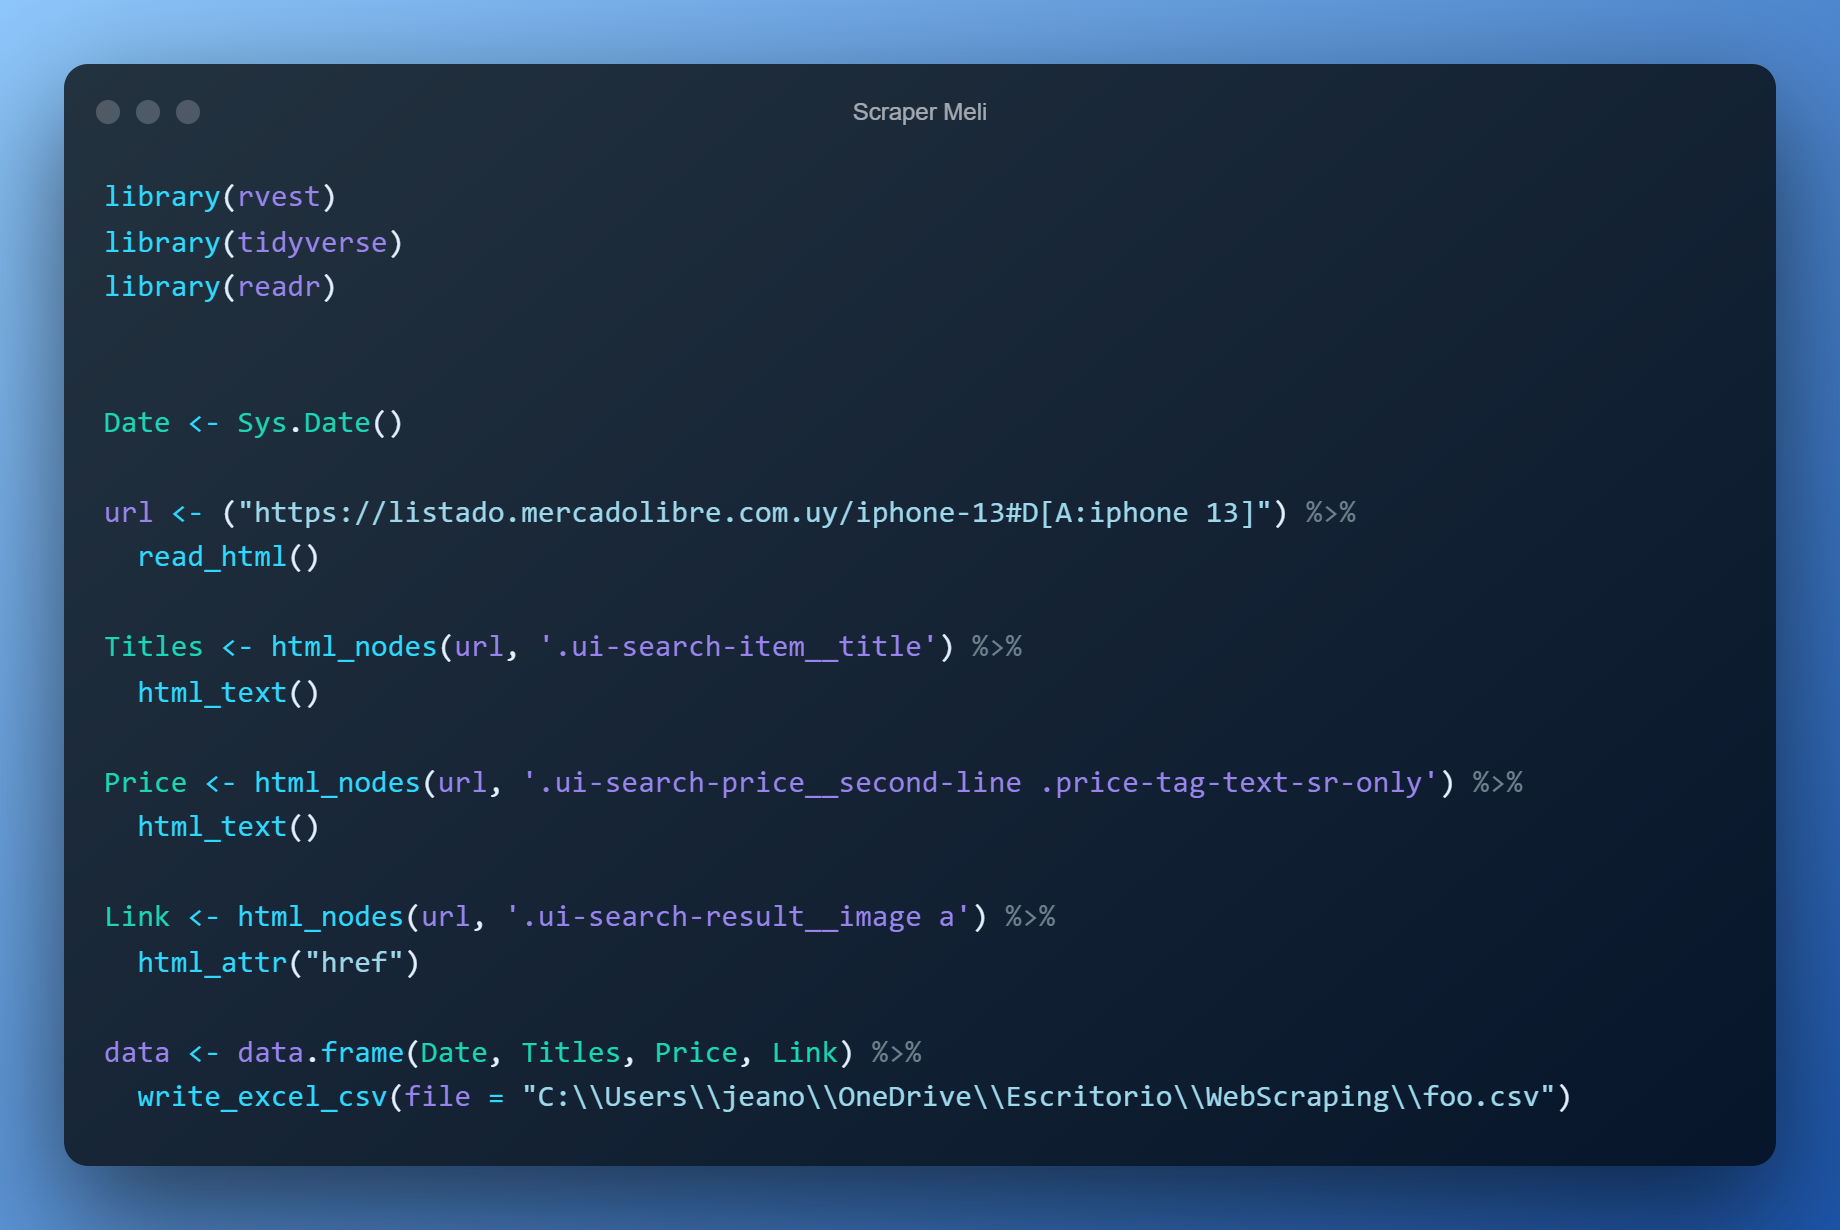Screen dimensions: 1840x1230
Task: Click the %>% pipe operator after url line
Action: (x=1330, y=512)
